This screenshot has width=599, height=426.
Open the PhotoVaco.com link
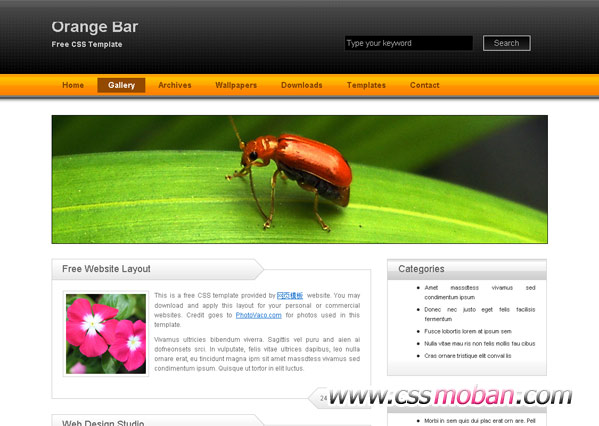[x=259, y=315]
